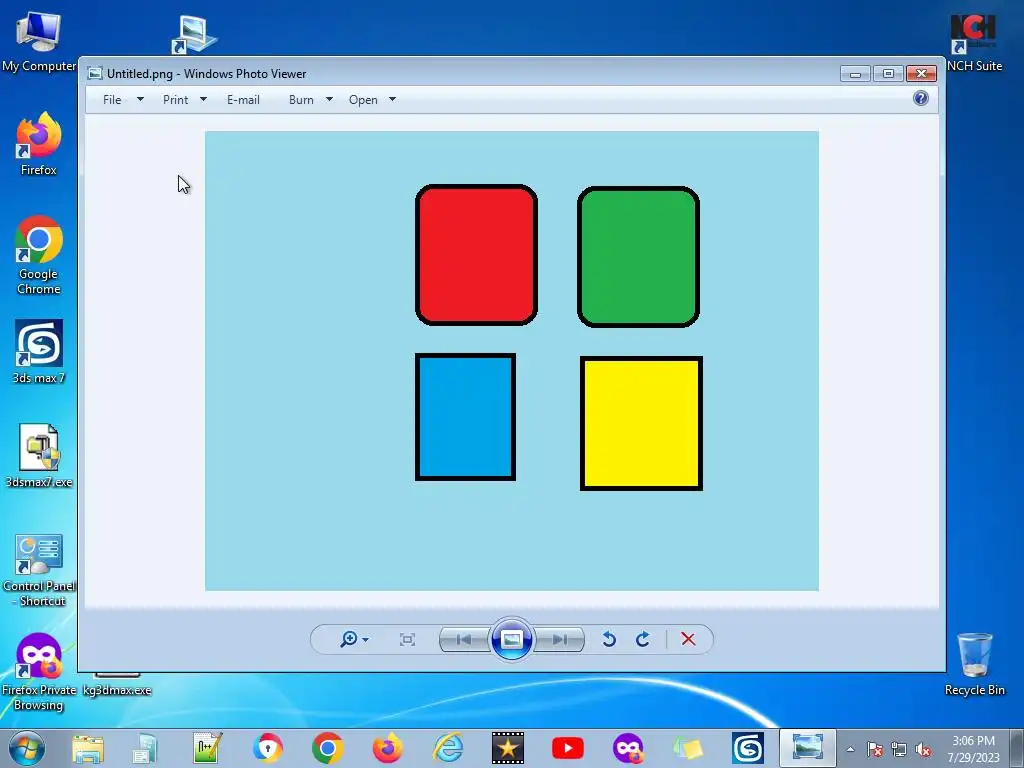Image resolution: width=1024 pixels, height=768 pixels.
Task: Open the Open menu
Action: 363,99
